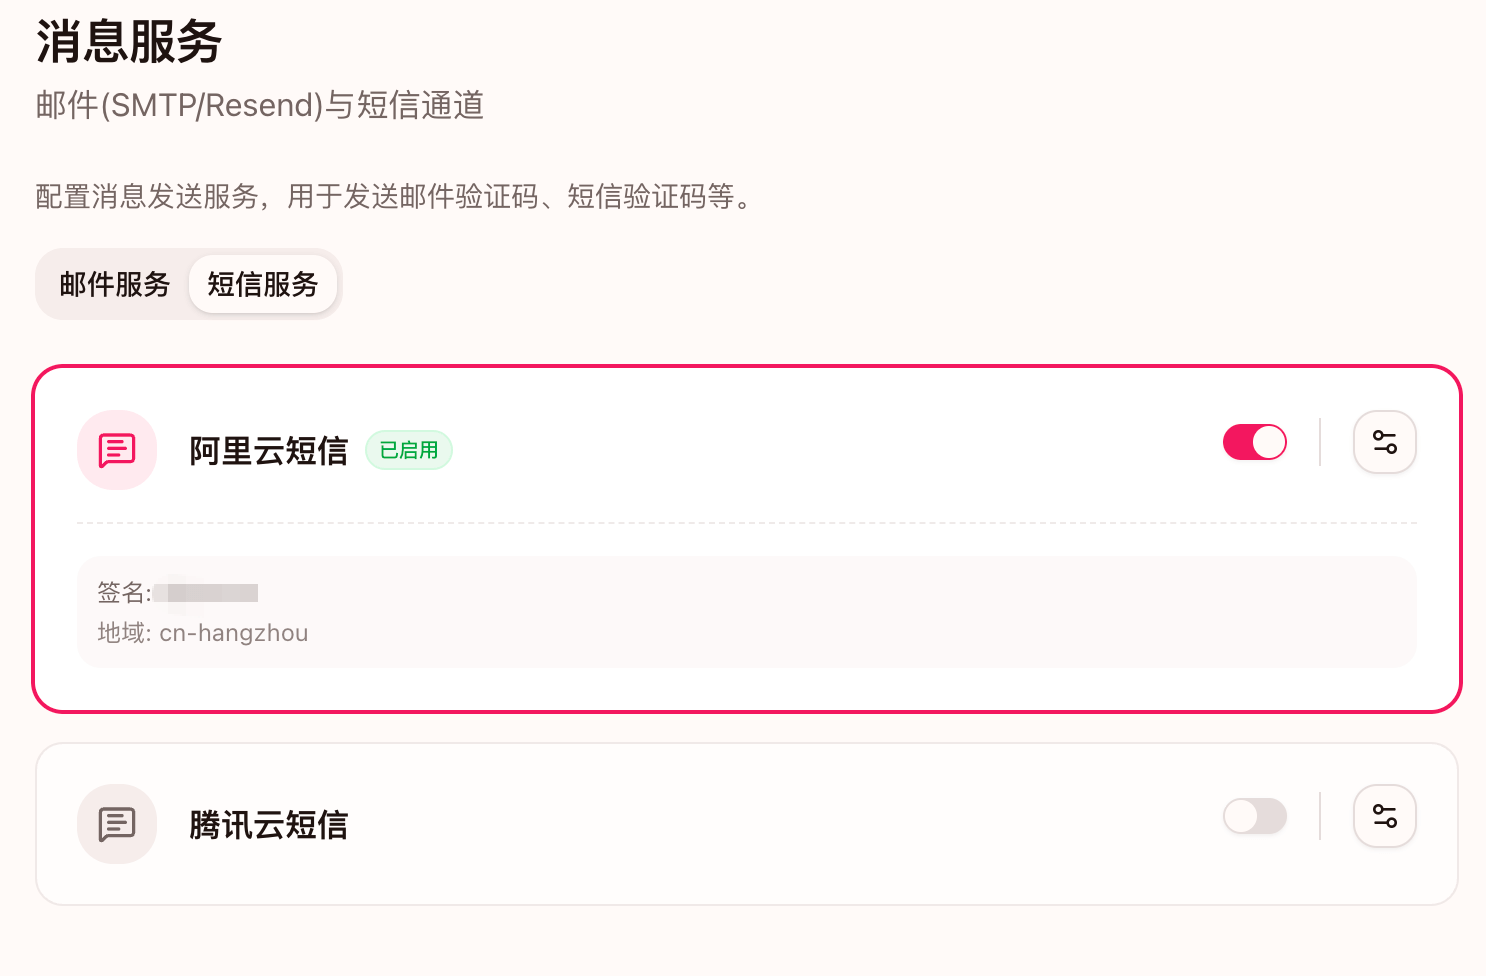Click the green 已启用 status badge
Screen dimensions: 1486x976
click(x=409, y=450)
